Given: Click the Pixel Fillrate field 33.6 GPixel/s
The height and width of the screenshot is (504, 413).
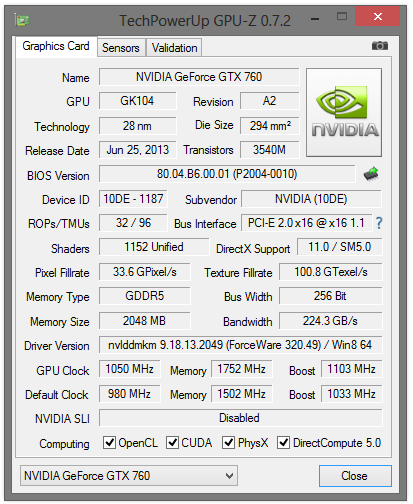Looking at the screenshot, I should 144,272.
